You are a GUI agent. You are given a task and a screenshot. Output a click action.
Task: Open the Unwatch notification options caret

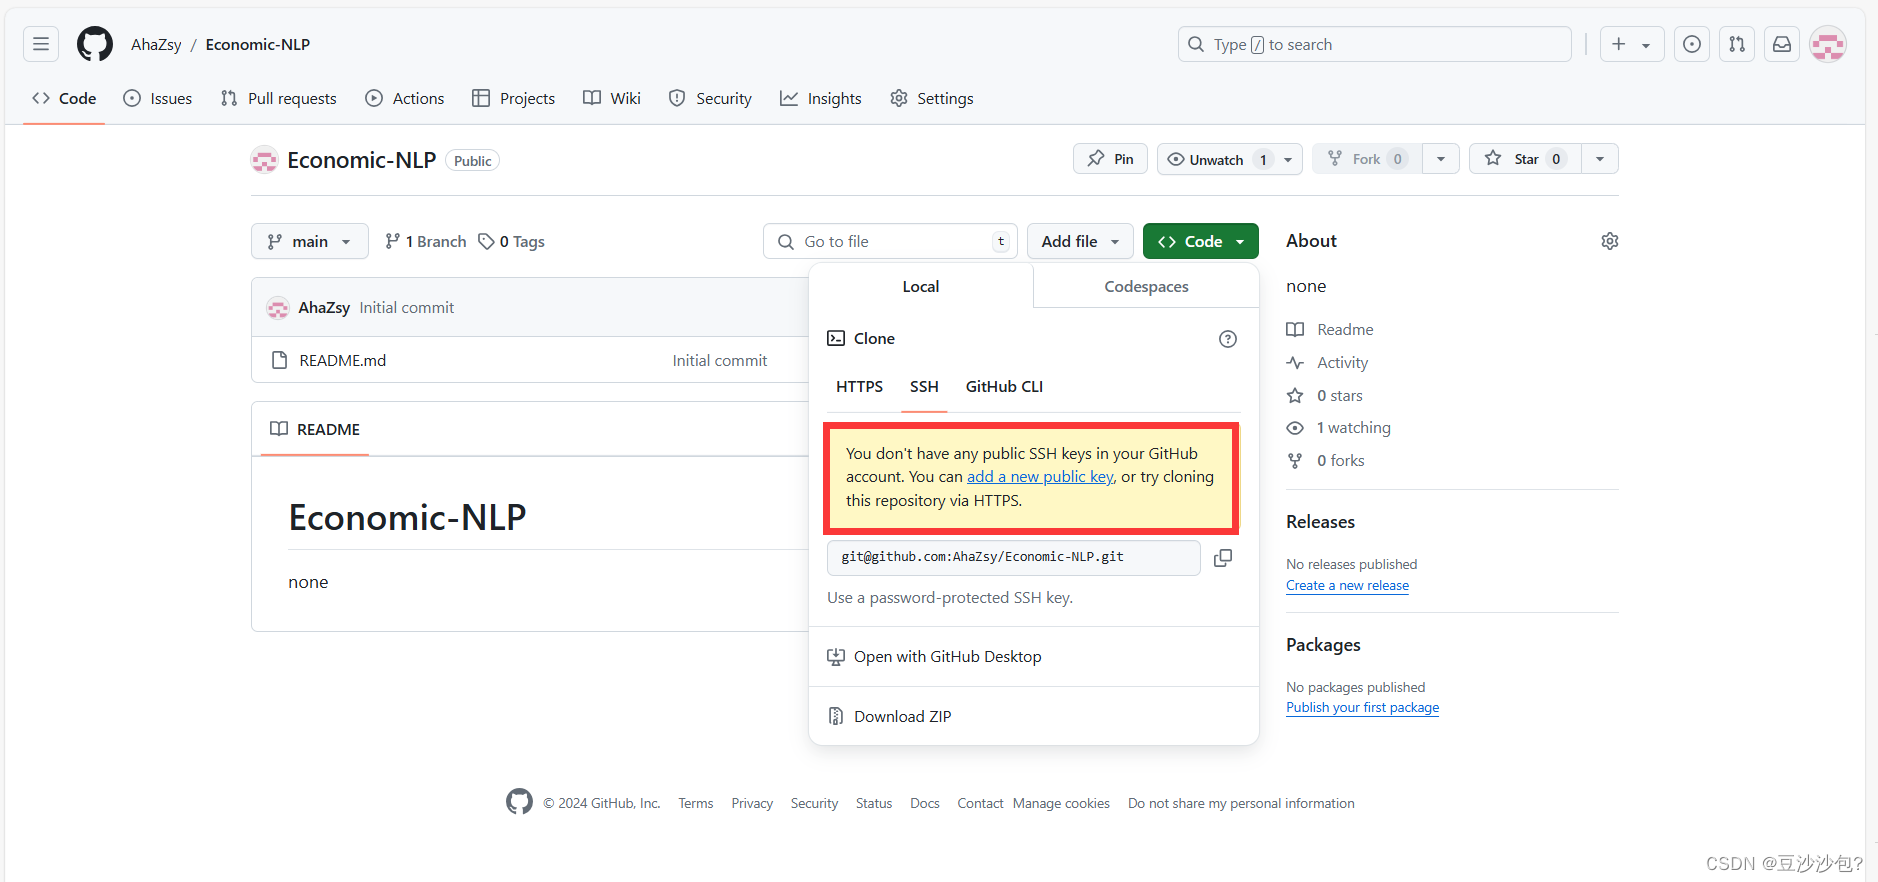pos(1289,159)
